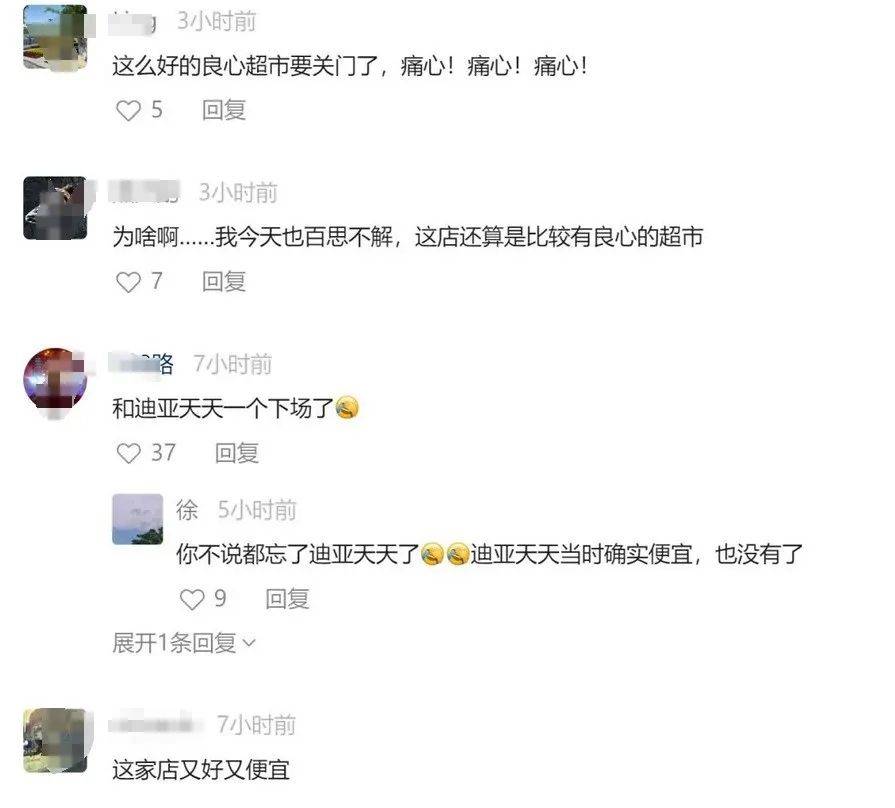This screenshot has width=895, height=808.
Task: Click the comment text 这家店又好又便宜
Action: click(201, 770)
